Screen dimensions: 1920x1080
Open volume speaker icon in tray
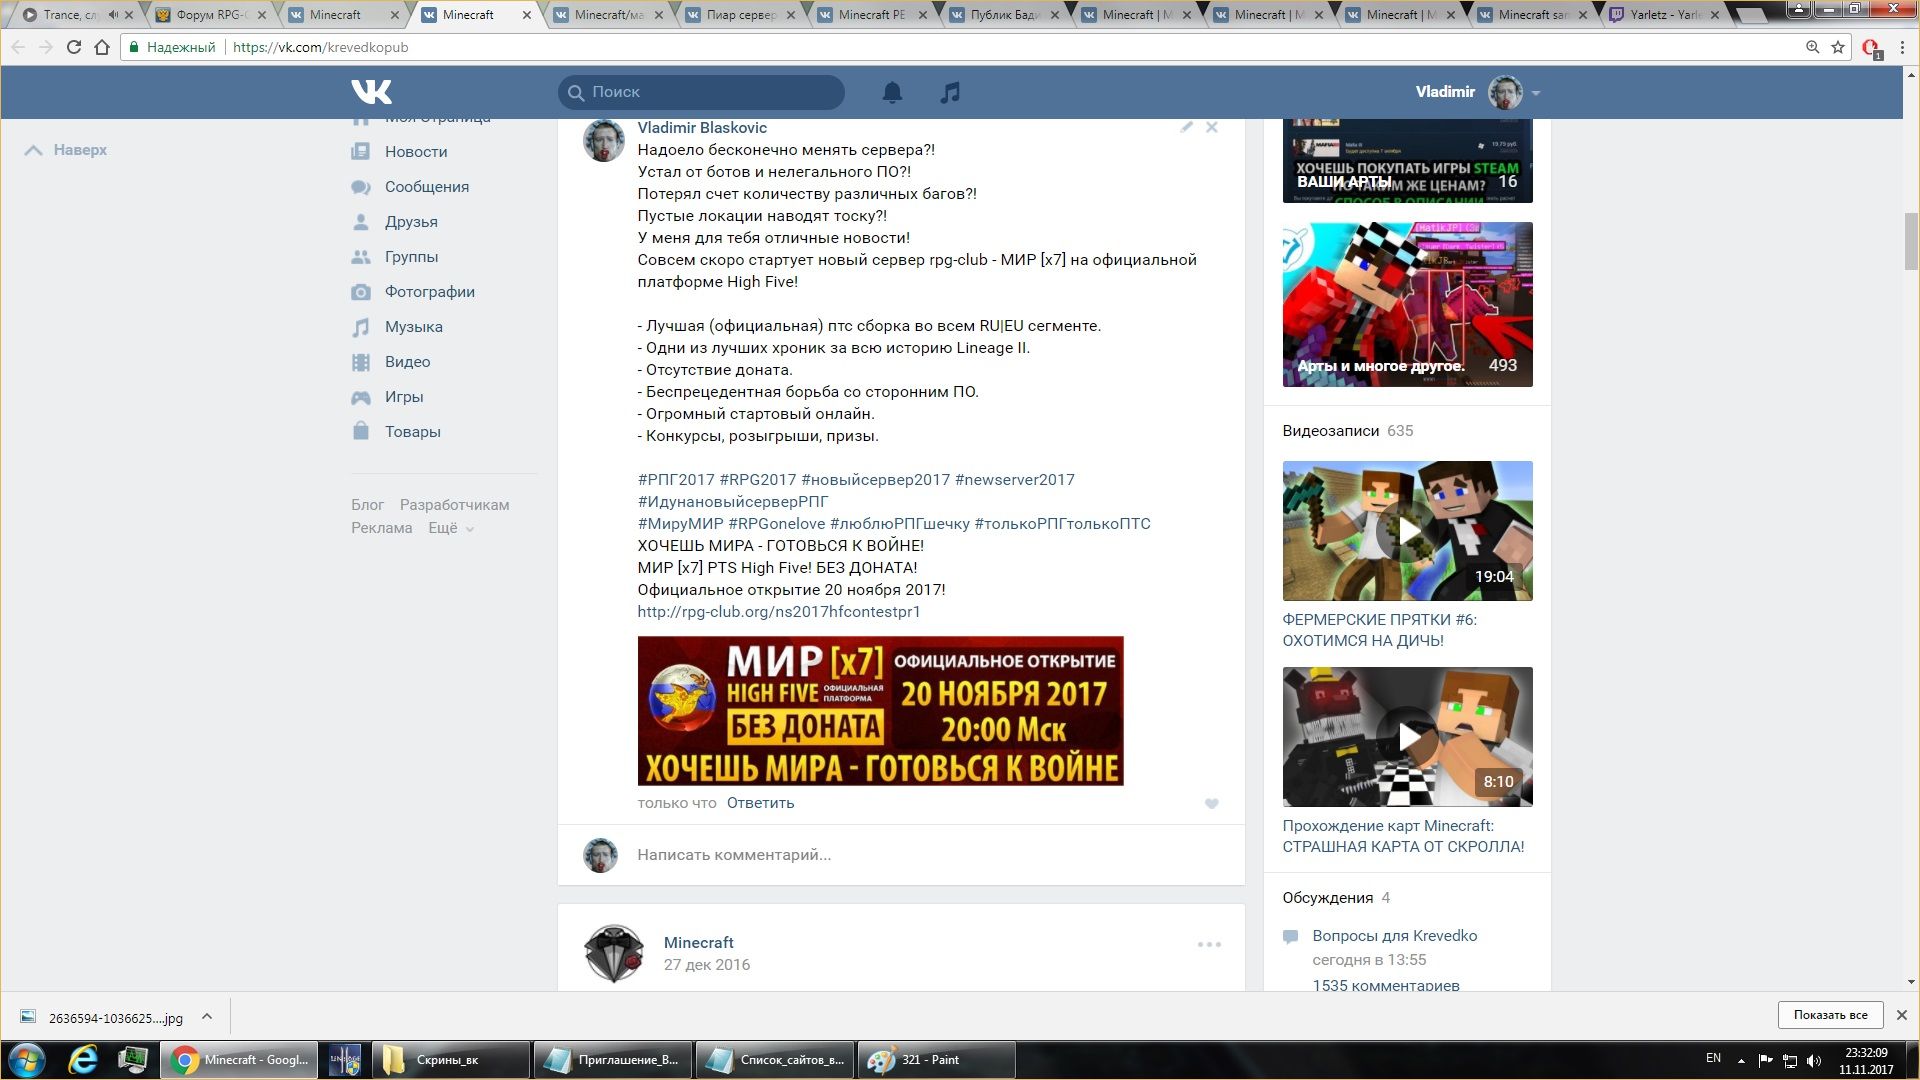(1814, 1060)
